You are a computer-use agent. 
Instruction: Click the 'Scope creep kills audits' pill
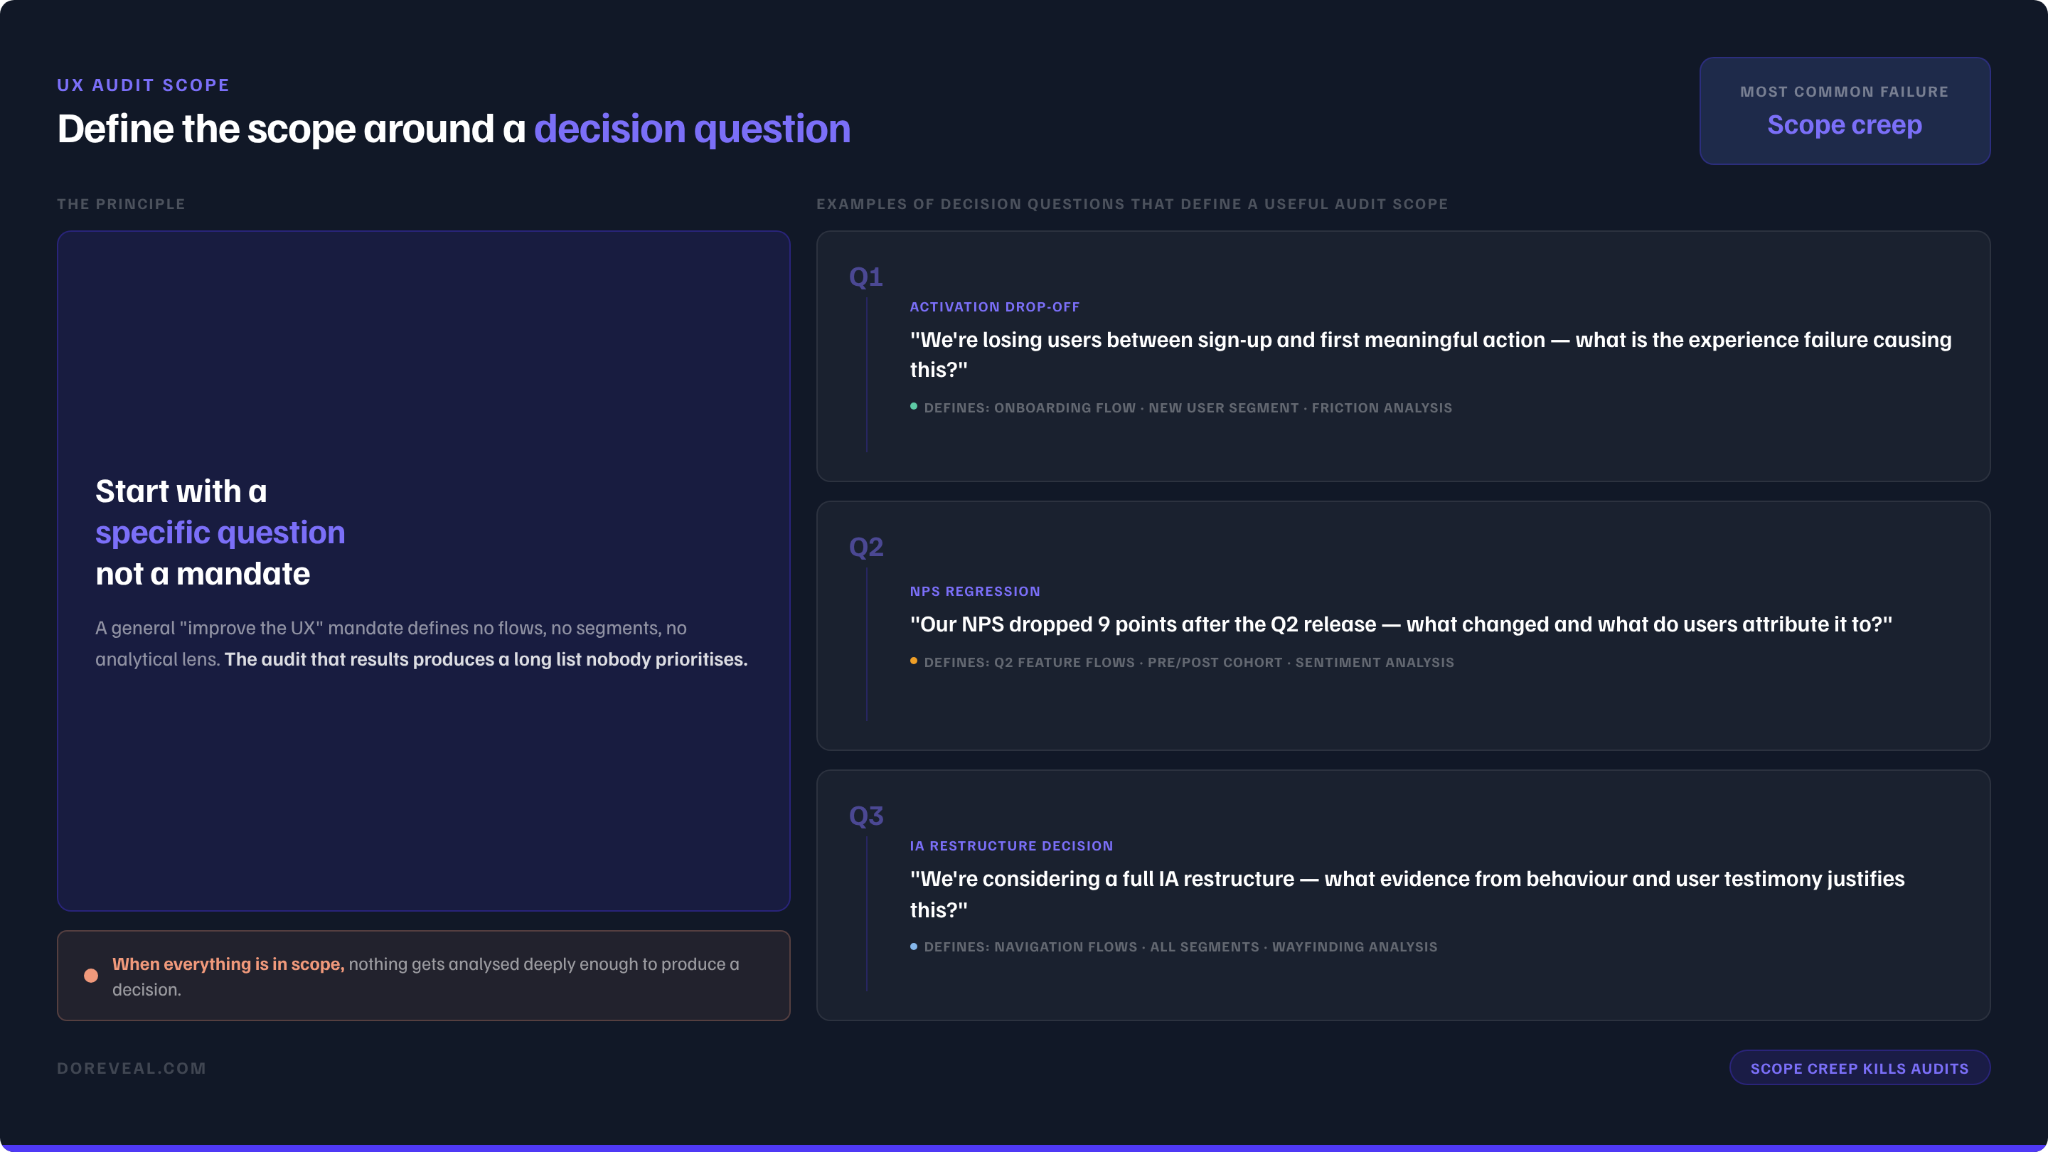(x=1859, y=1068)
